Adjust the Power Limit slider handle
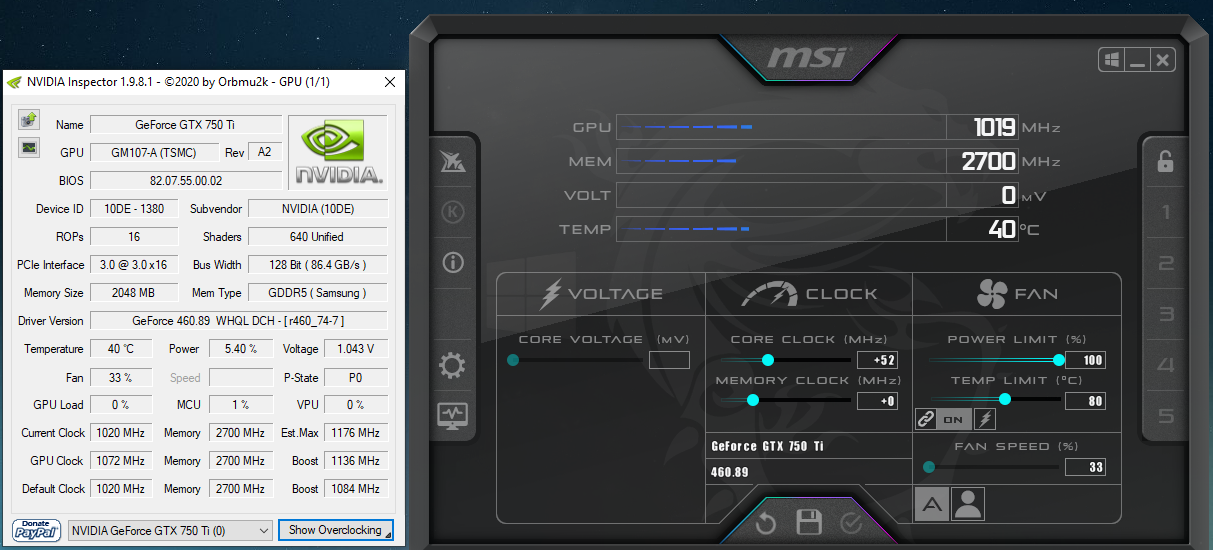The height and width of the screenshot is (550, 1213). coord(1059,360)
